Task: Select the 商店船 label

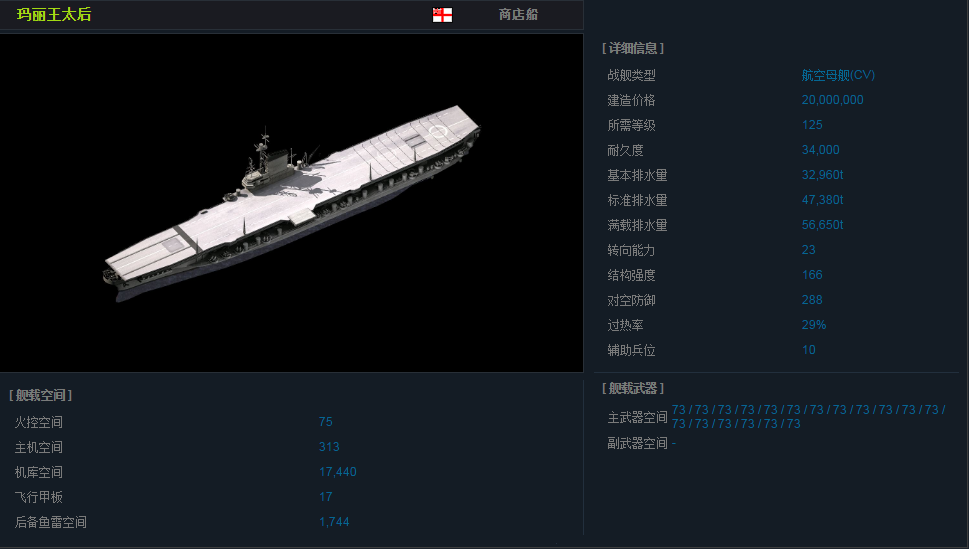Action: point(518,14)
